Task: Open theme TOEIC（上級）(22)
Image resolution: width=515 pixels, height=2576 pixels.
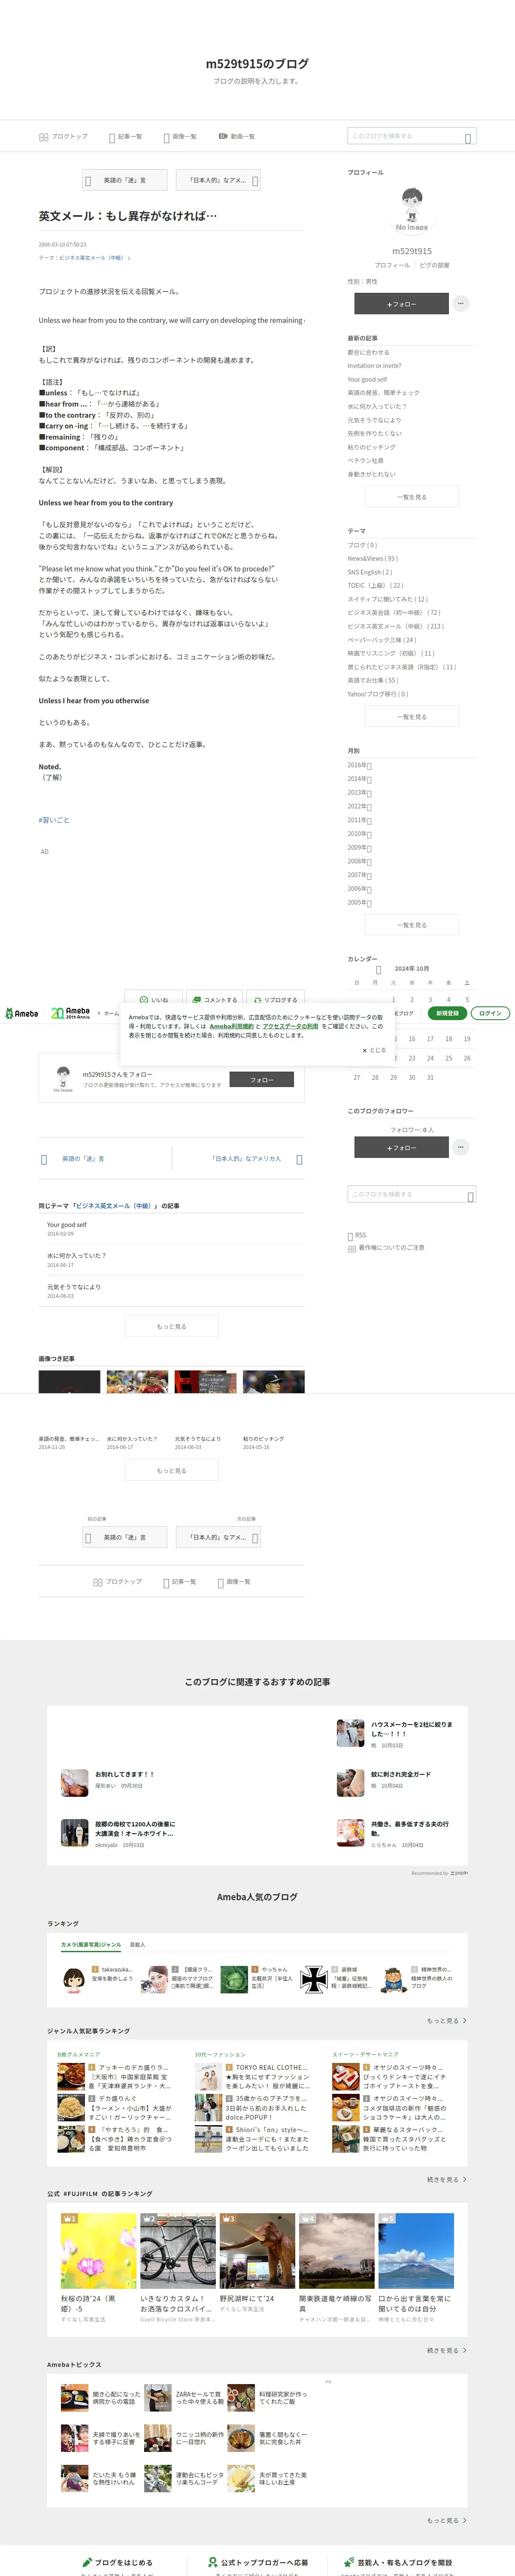Action: point(375,586)
